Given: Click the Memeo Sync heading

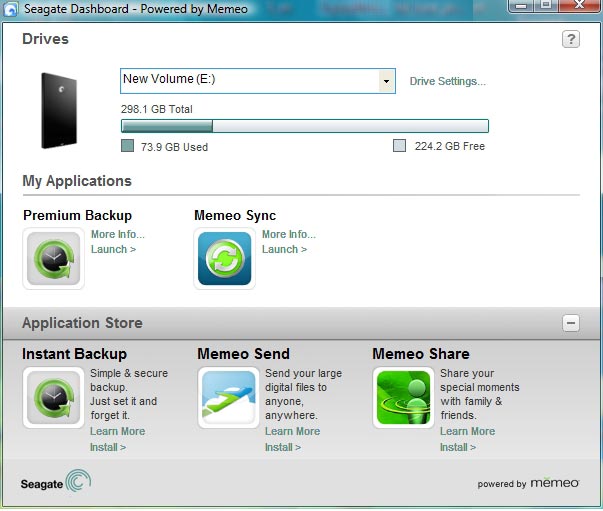Looking at the screenshot, I should [x=235, y=215].
